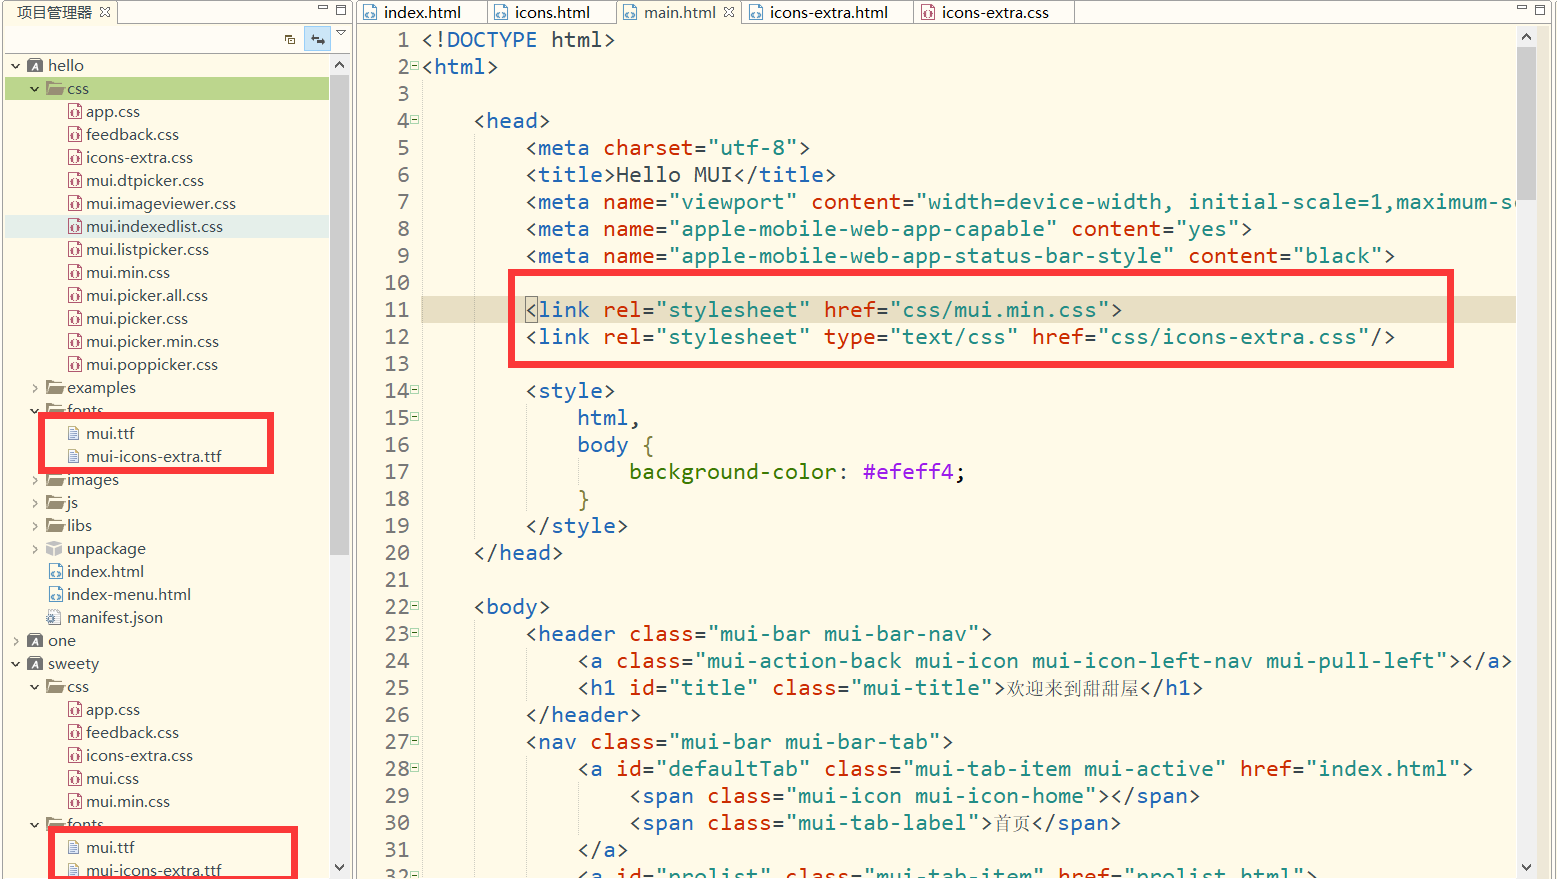Select mui.indexedlist.css in the tree
Image resolution: width=1557 pixels, height=879 pixels.
click(x=154, y=227)
